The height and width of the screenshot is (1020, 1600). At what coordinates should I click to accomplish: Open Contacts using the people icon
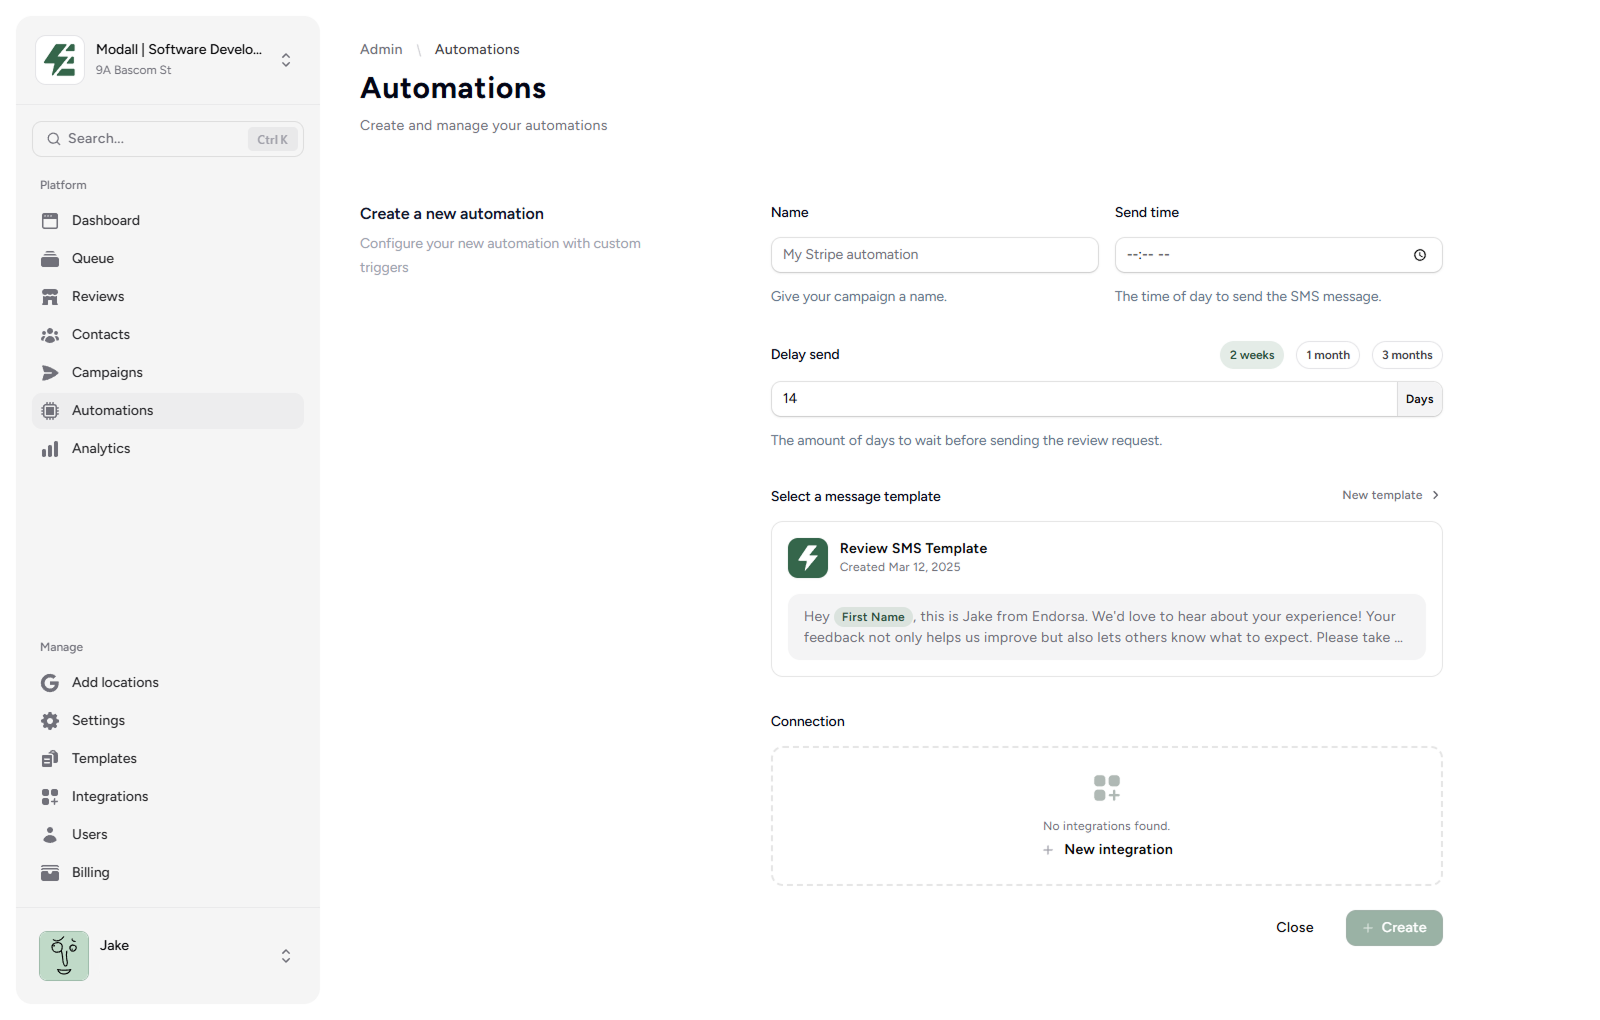pos(50,335)
